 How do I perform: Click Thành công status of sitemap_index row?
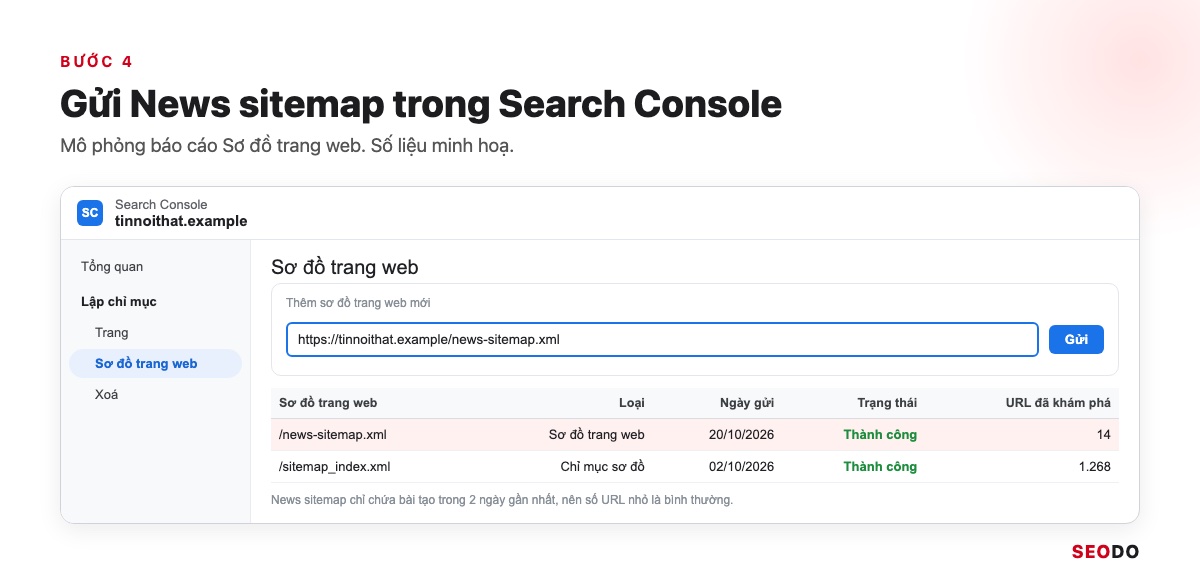(x=880, y=467)
